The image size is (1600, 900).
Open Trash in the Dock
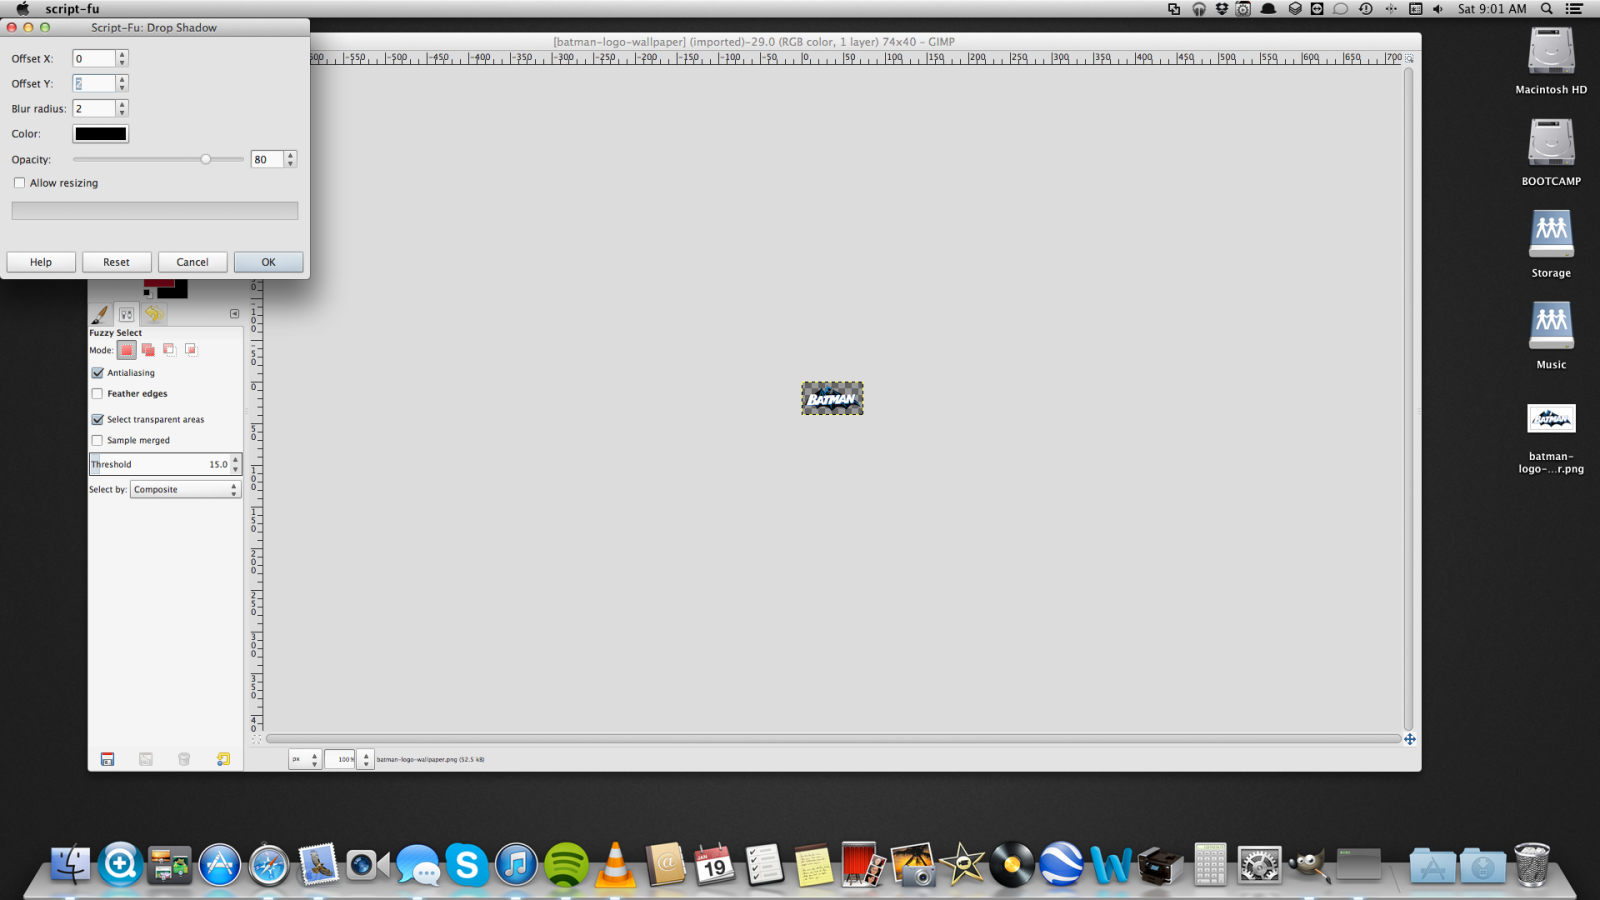click(x=1532, y=865)
